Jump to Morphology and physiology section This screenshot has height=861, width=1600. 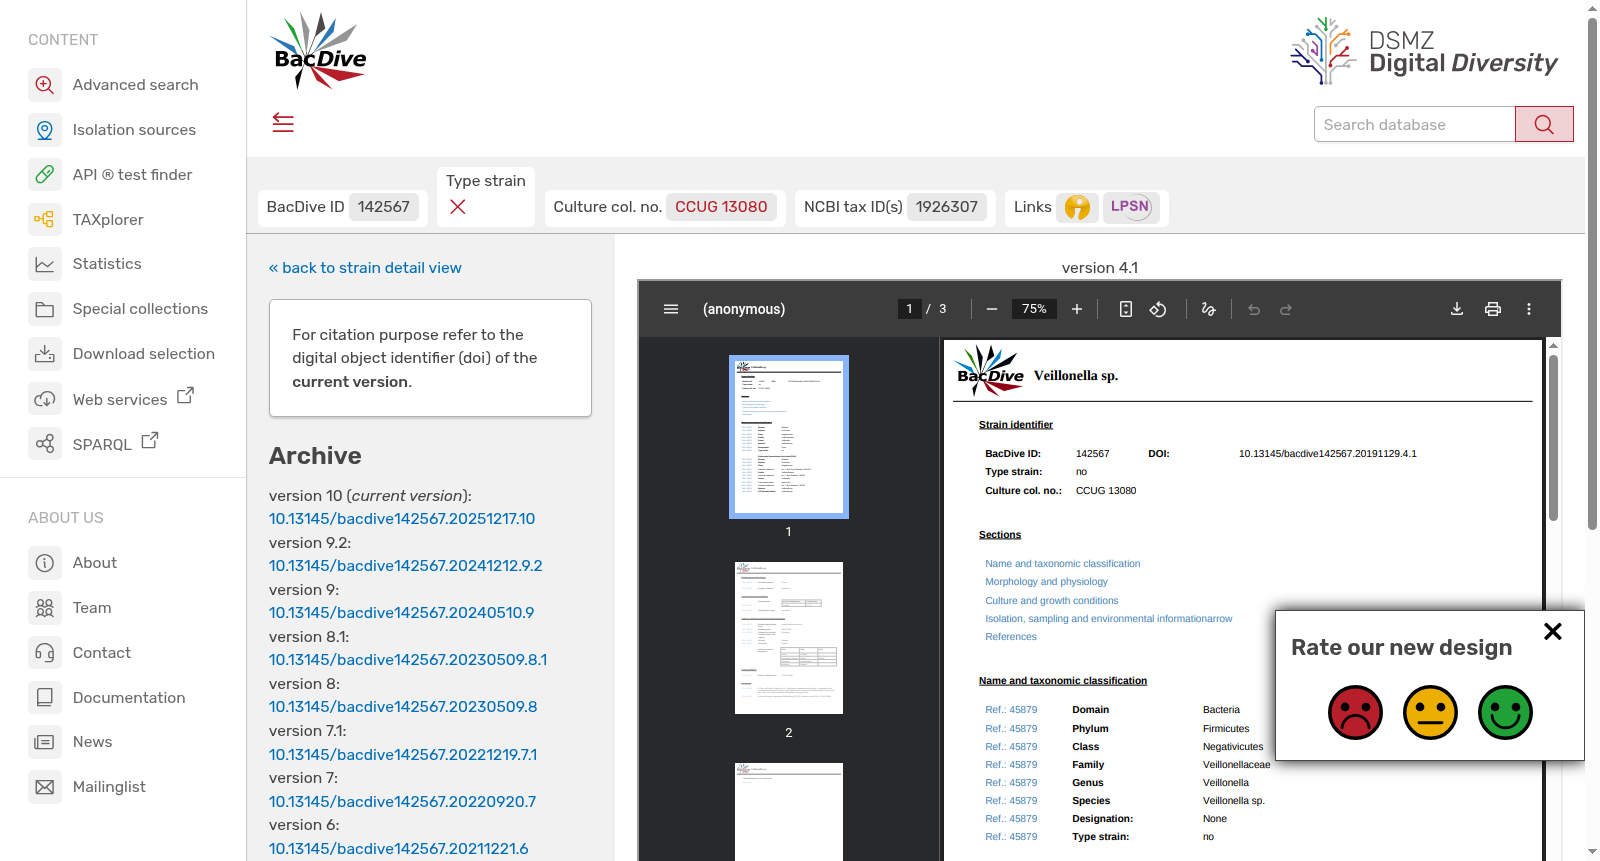1046,582
